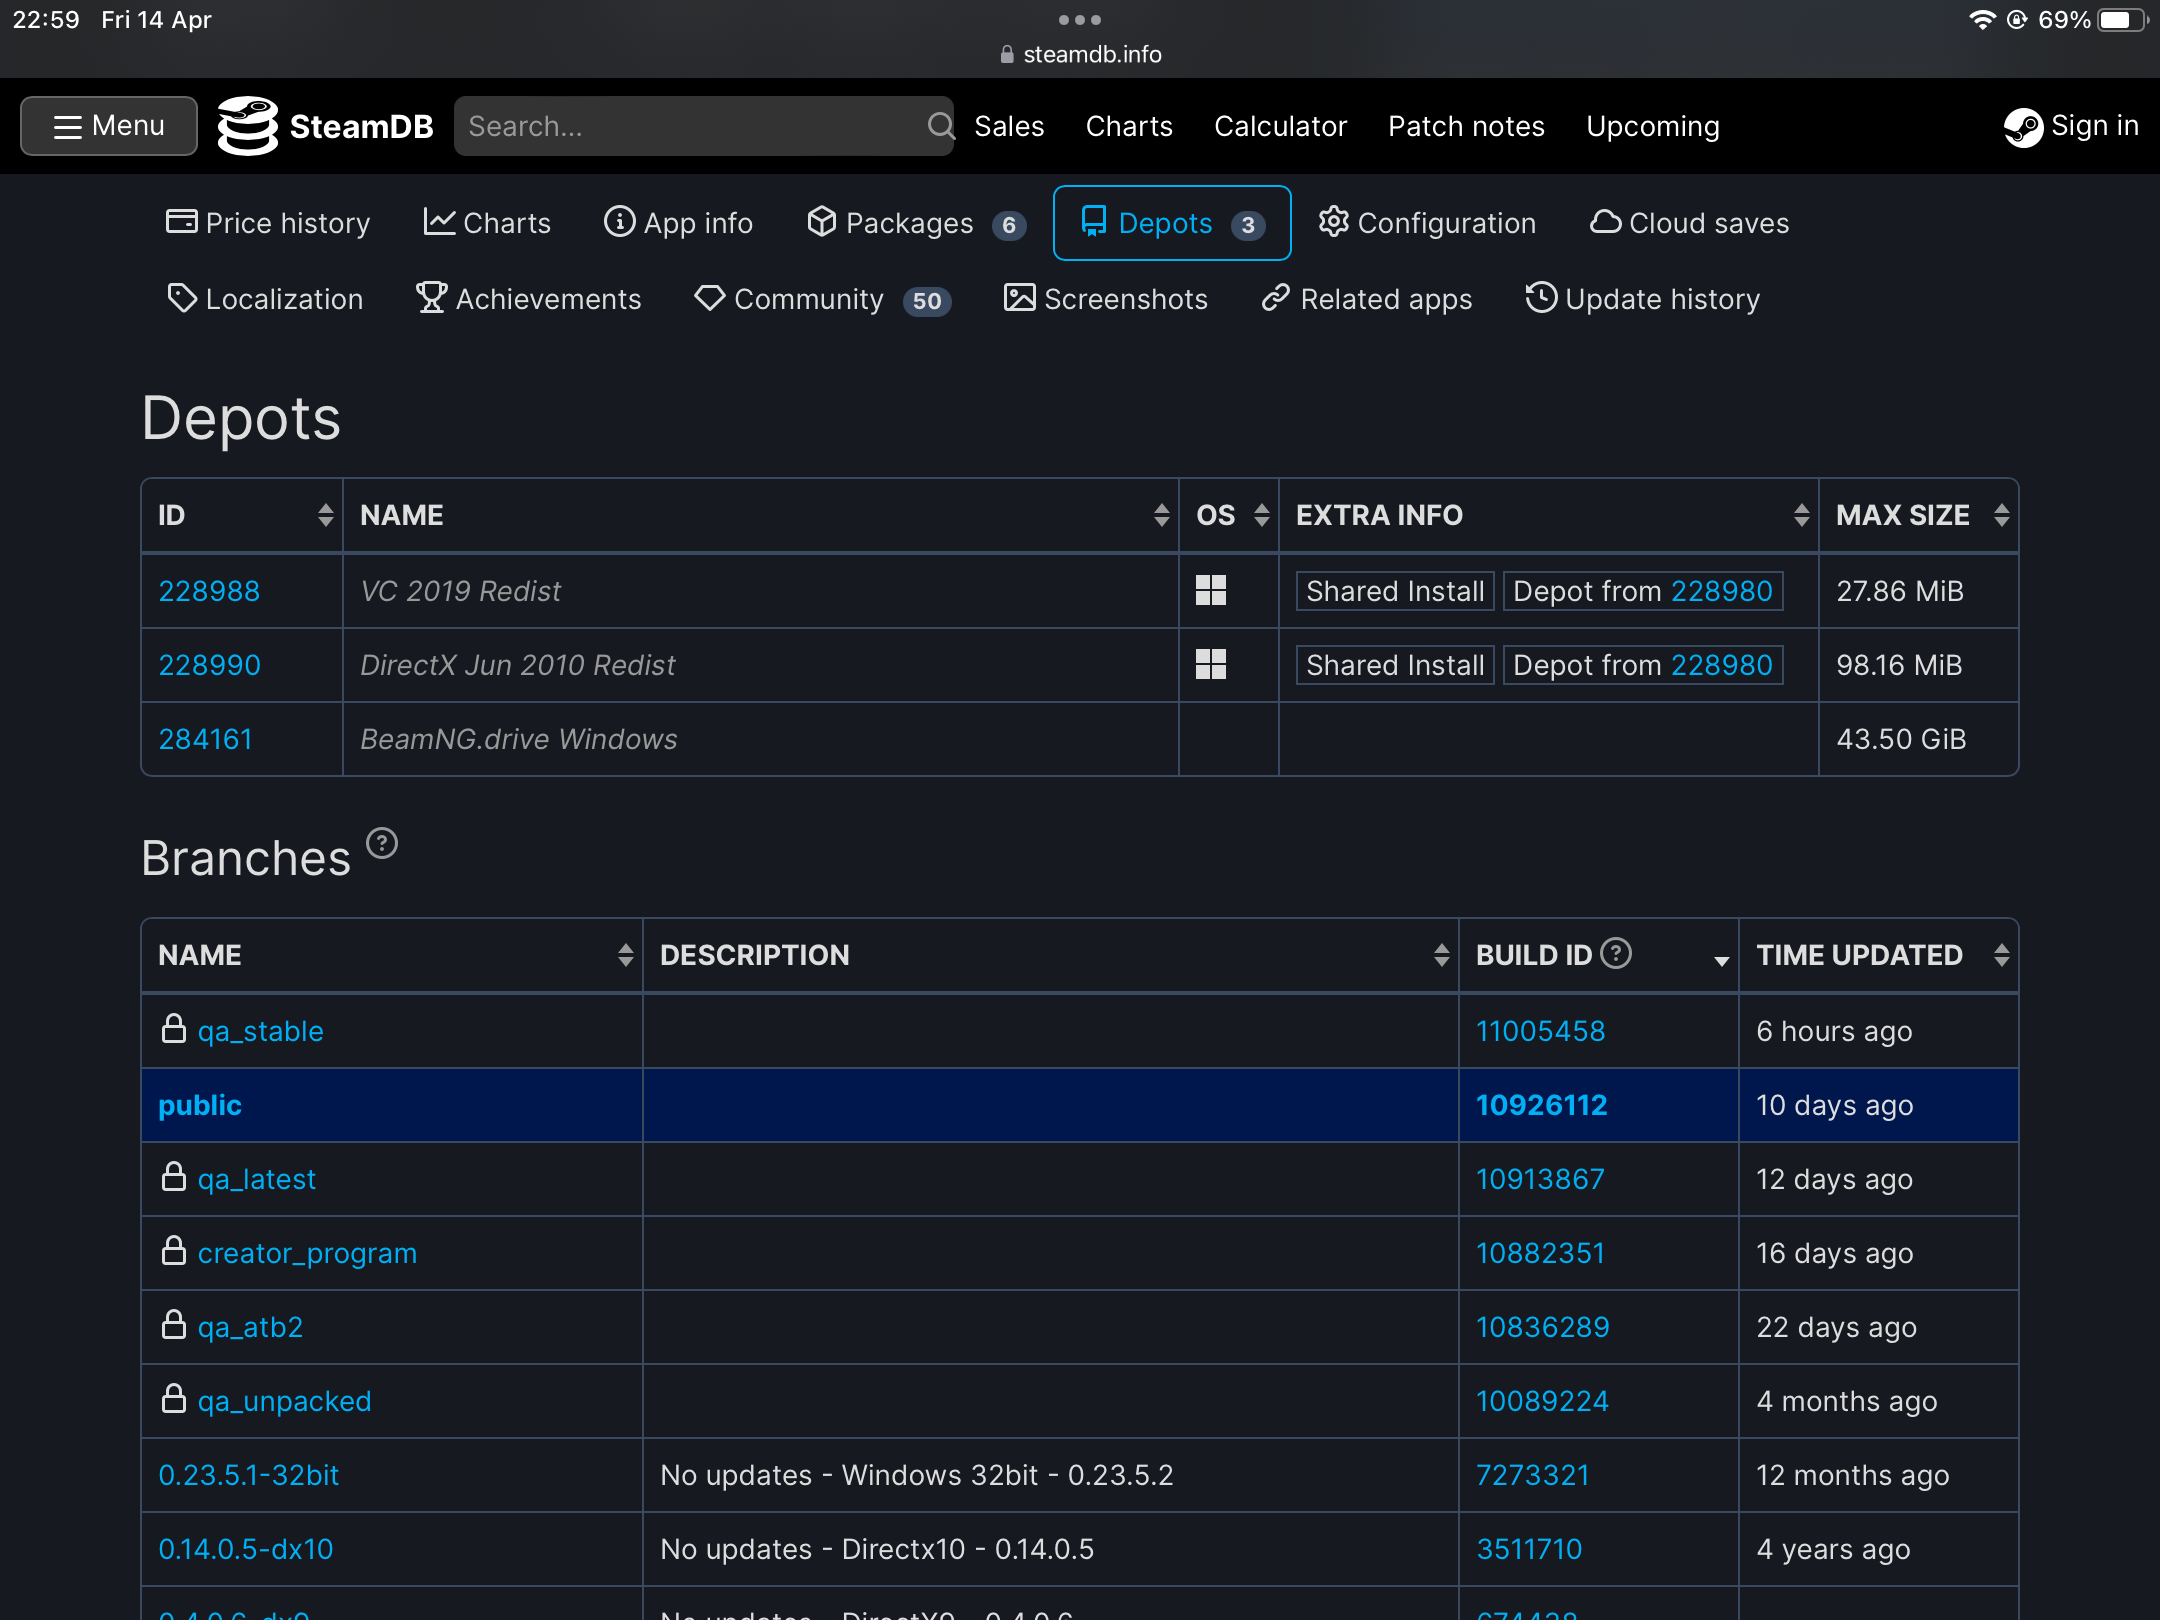Click the Build ID help icon

point(1616,953)
